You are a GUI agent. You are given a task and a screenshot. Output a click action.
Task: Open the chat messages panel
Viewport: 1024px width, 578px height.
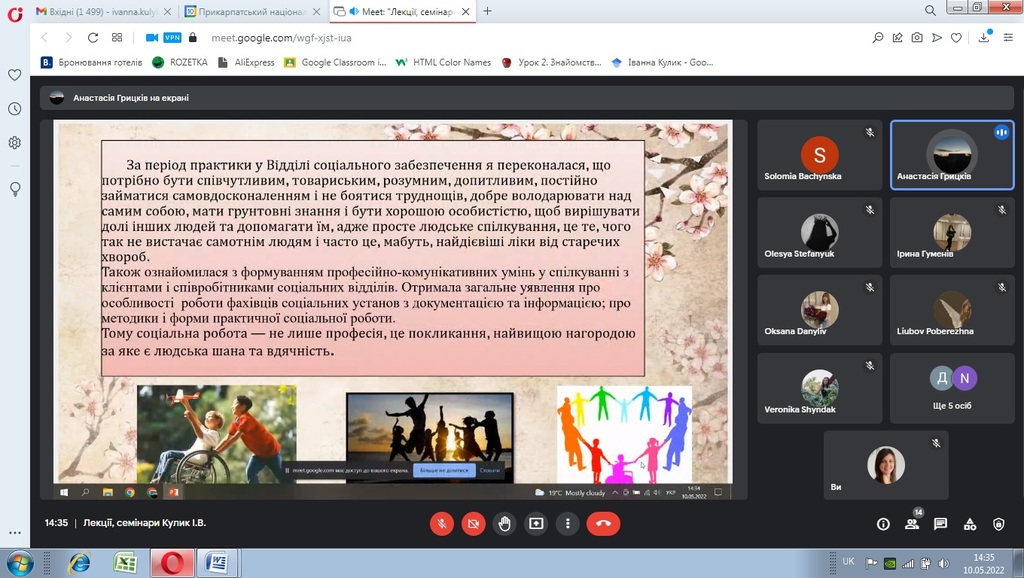pos(940,523)
